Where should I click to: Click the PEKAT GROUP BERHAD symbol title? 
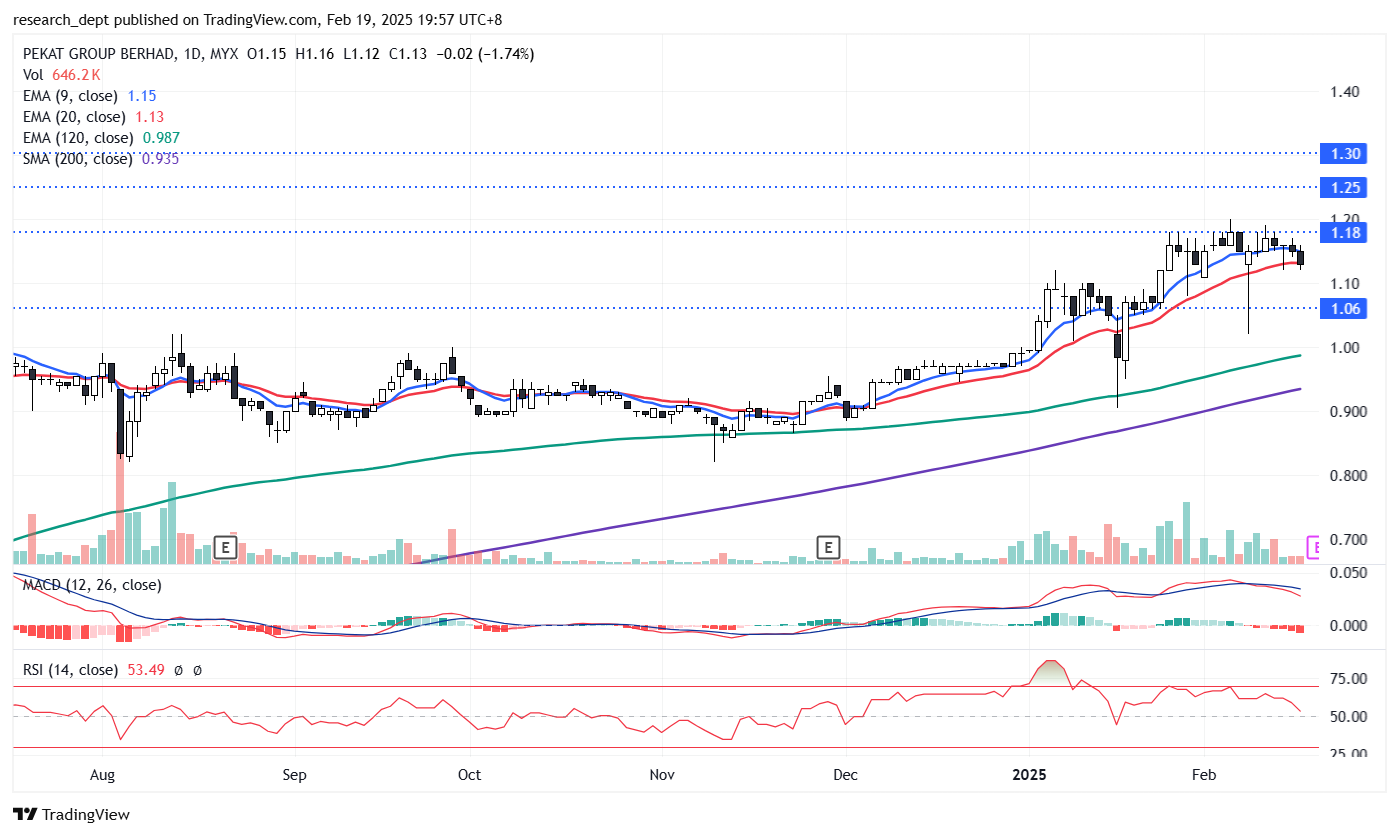[x=100, y=54]
